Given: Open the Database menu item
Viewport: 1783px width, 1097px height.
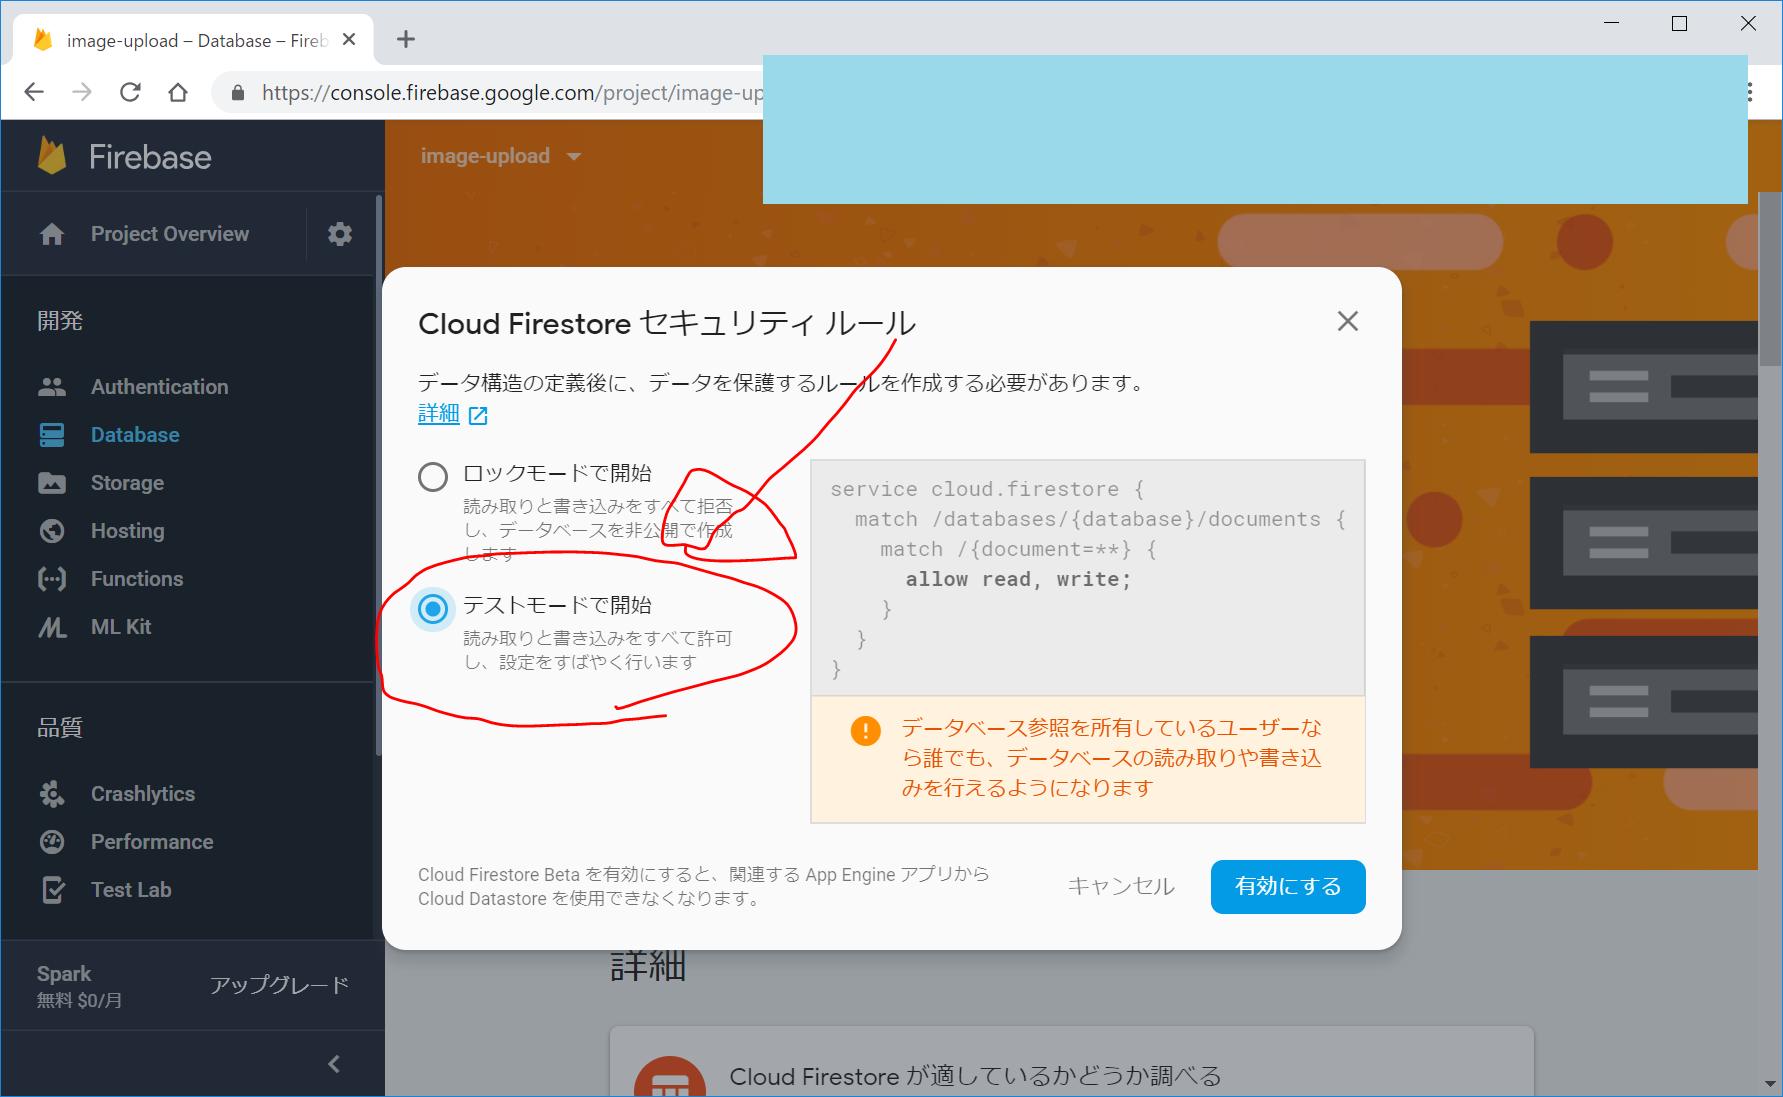Looking at the screenshot, I should pyautogui.click(x=135, y=435).
